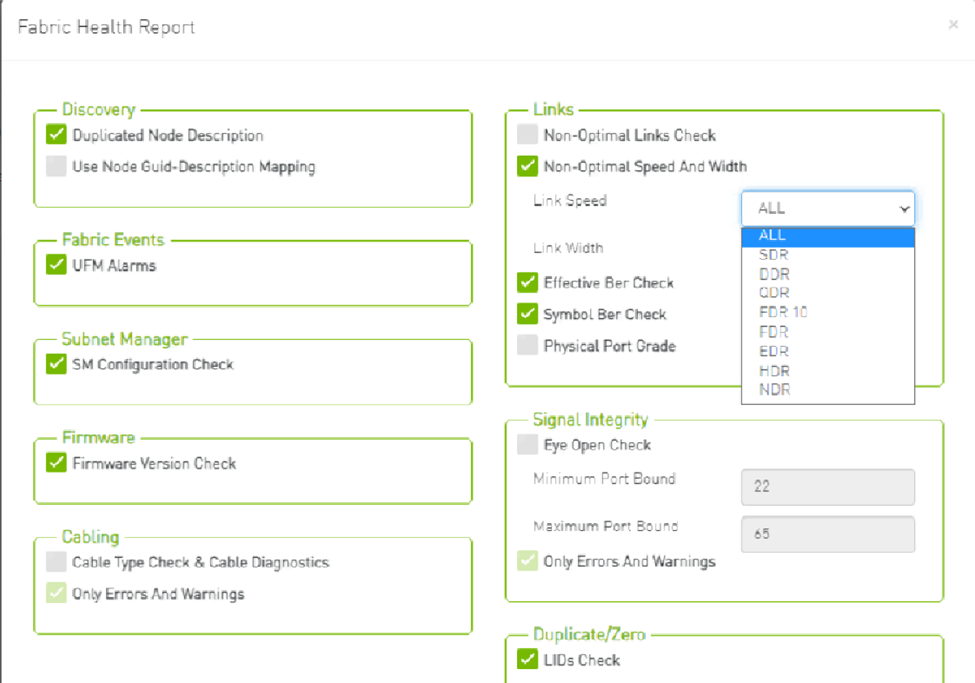Close the Fabric Health Report dialog
This screenshot has height=683, width=975.
952,25
